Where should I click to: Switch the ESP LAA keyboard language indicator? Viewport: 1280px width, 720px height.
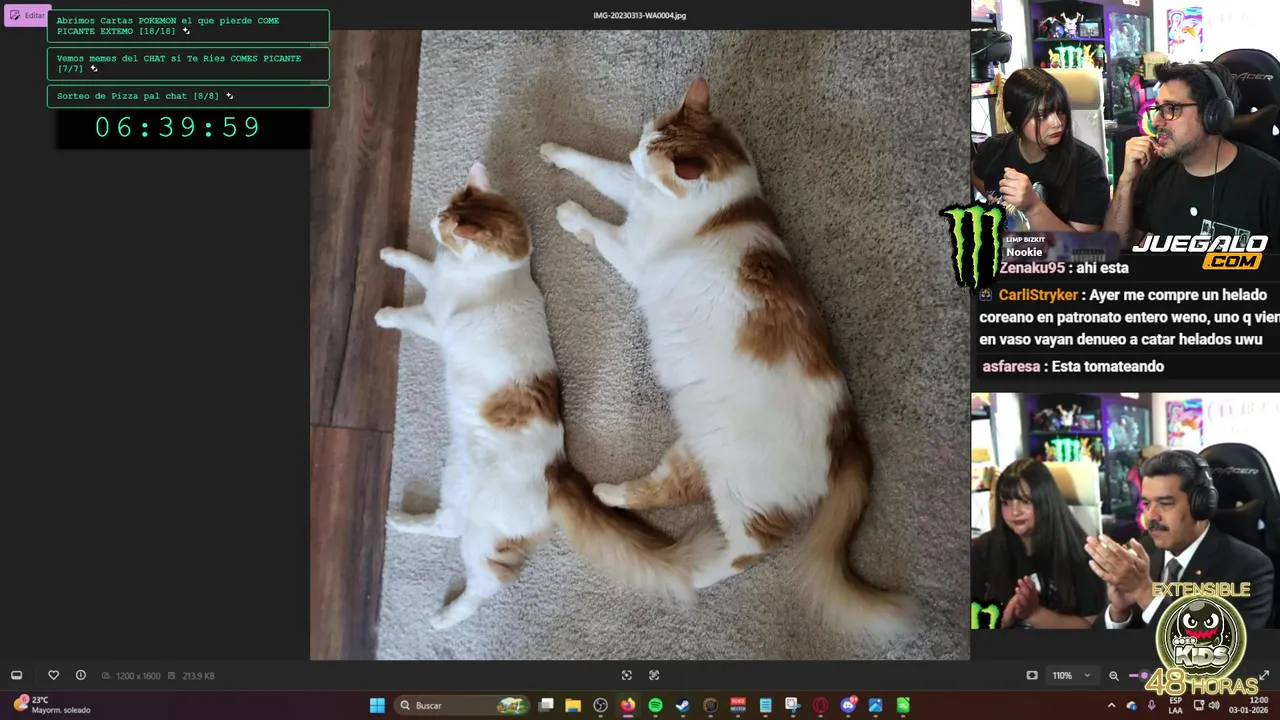1176,706
